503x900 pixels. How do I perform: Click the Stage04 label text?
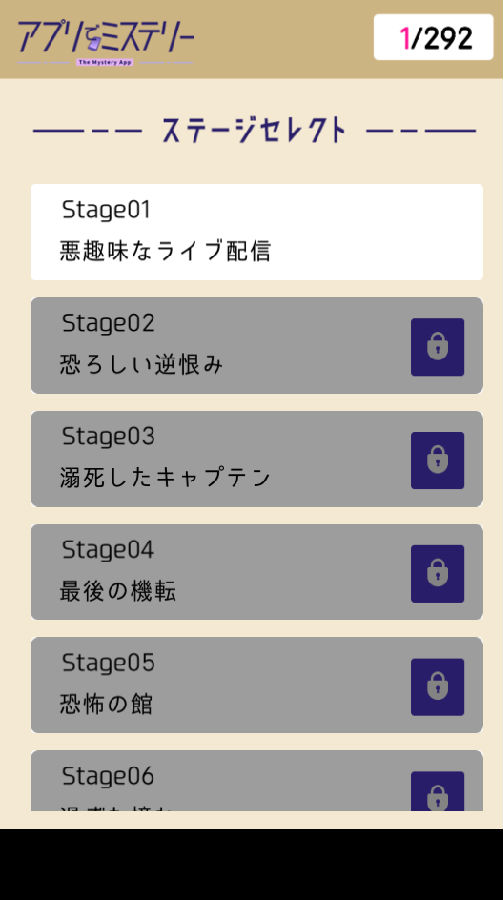tap(108, 550)
